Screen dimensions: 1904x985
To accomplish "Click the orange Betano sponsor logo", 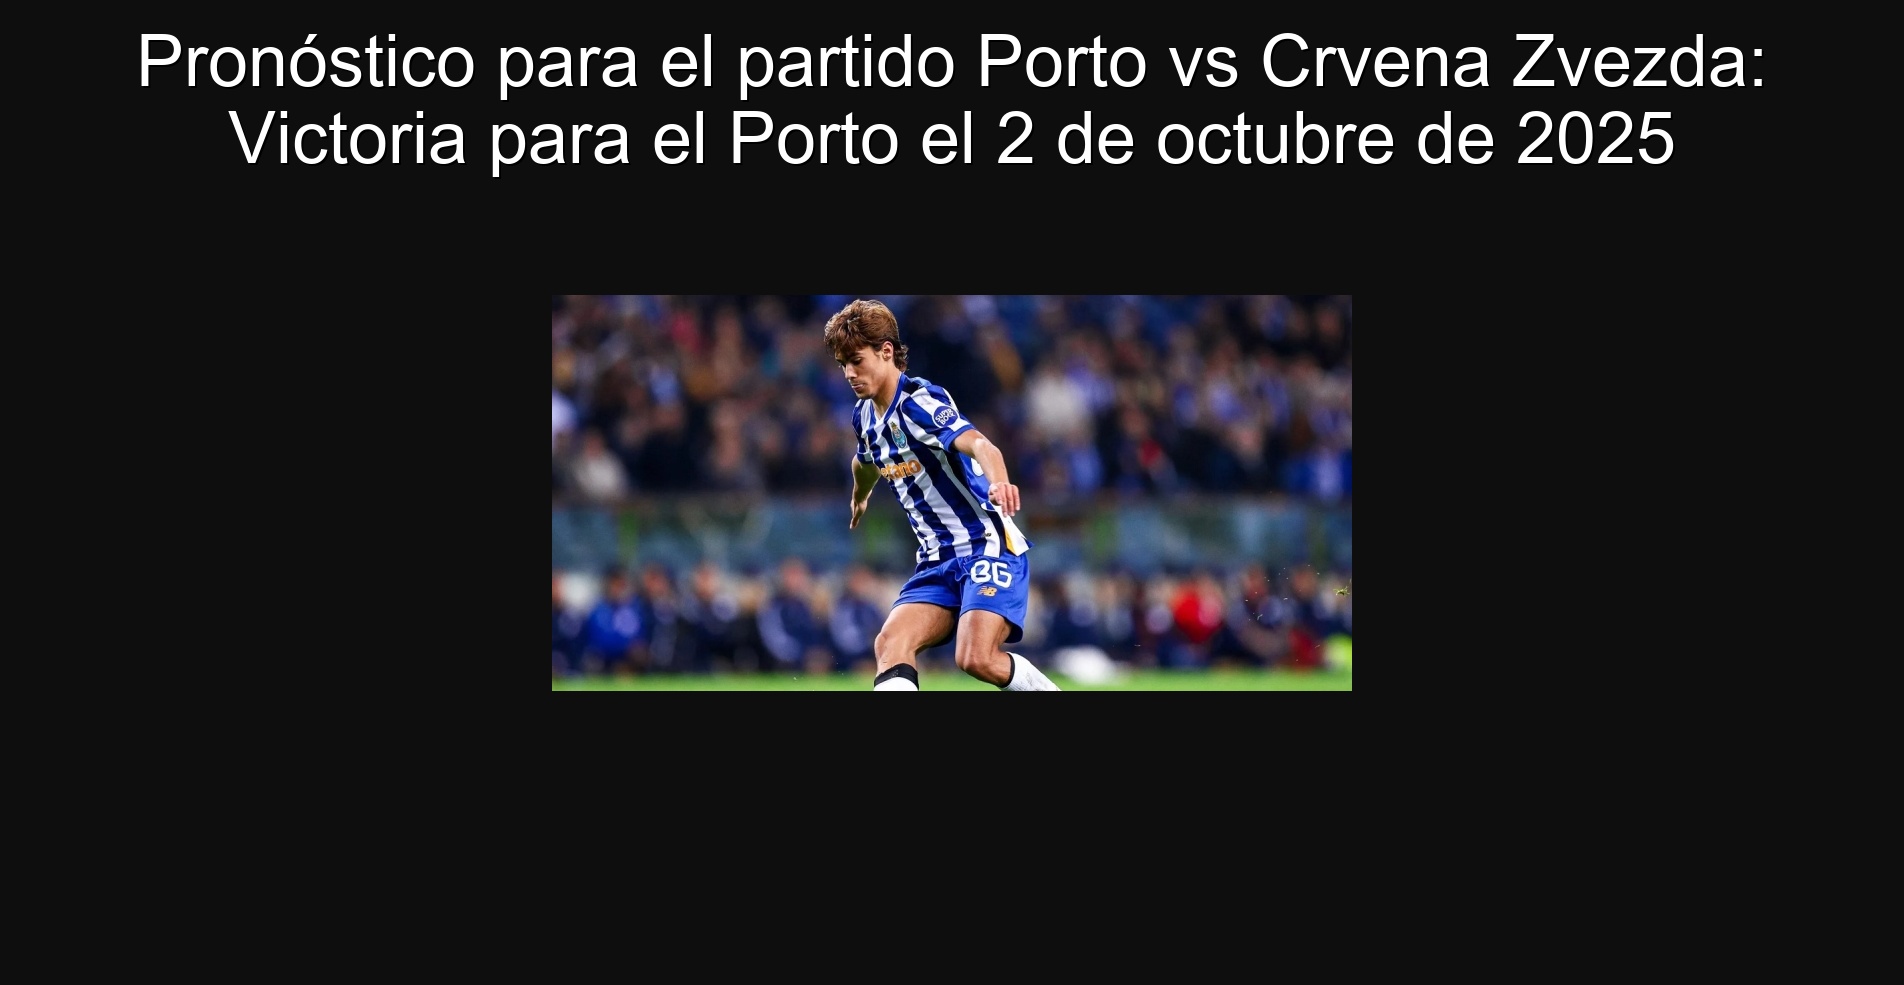I will click(x=900, y=468).
